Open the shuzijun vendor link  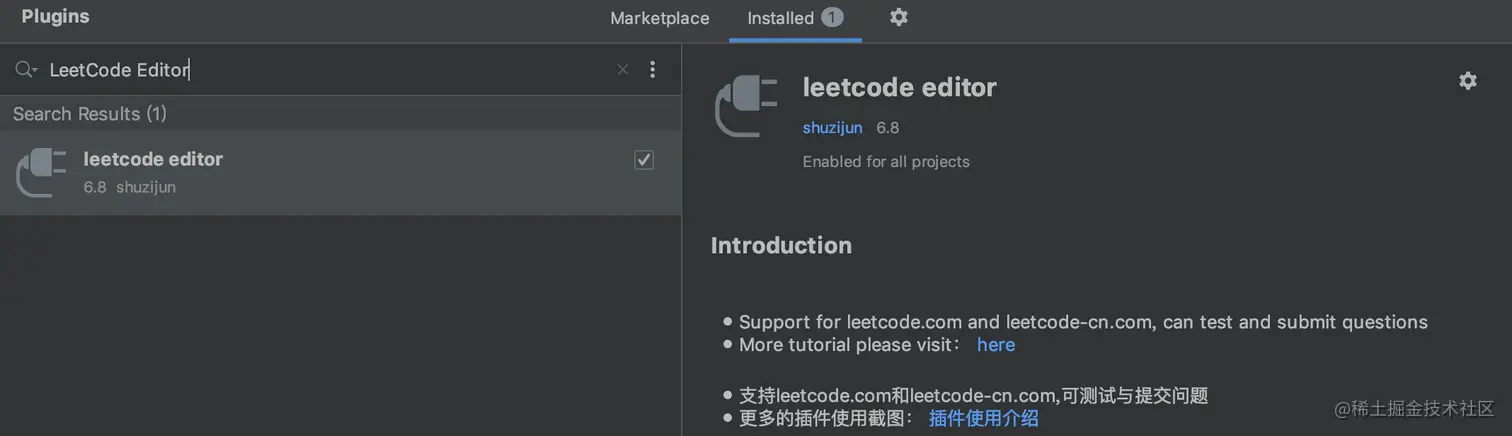click(x=832, y=128)
